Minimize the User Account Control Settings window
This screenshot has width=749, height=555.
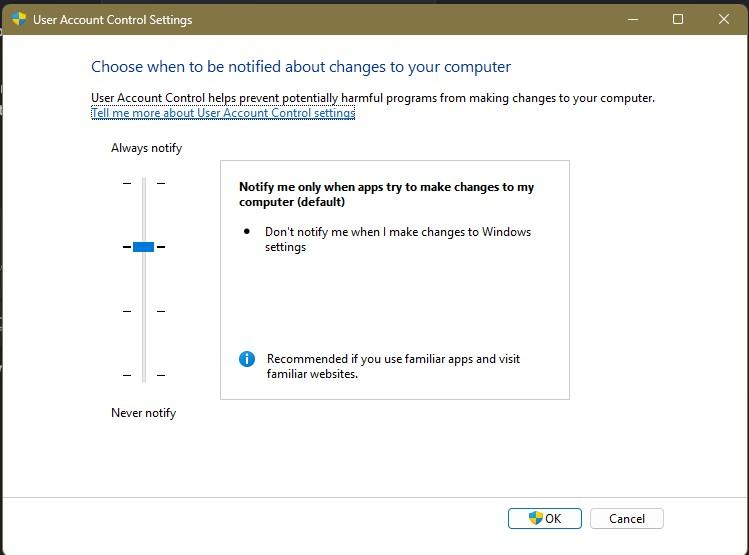(x=633, y=19)
